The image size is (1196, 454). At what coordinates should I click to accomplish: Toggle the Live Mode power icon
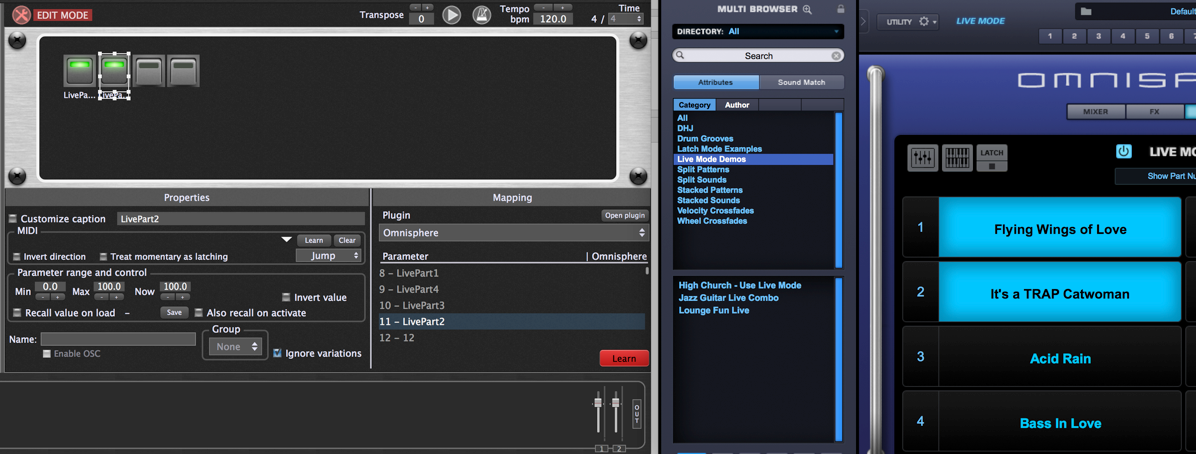click(x=1124, y=152)
